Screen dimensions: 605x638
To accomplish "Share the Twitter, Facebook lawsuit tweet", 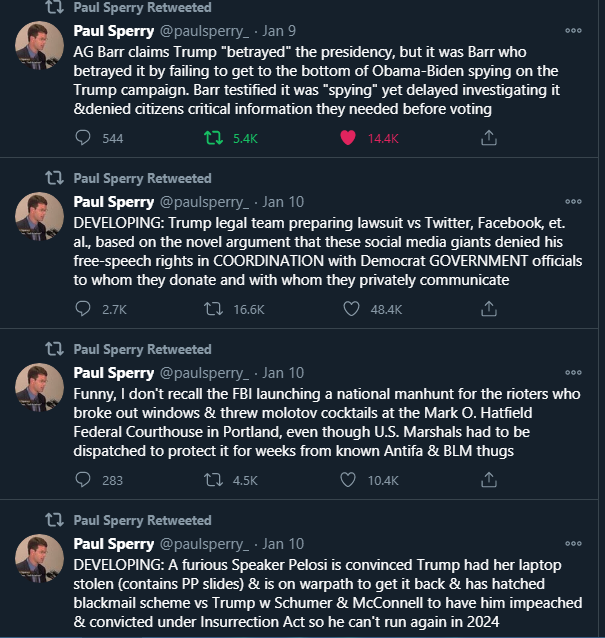I will click(489, 309).
